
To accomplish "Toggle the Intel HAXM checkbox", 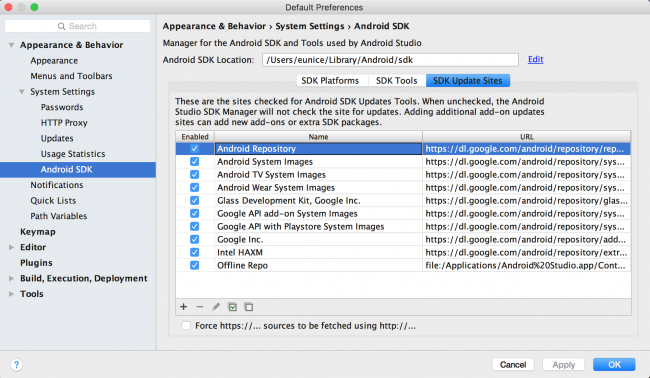I will tap(194, 252).
